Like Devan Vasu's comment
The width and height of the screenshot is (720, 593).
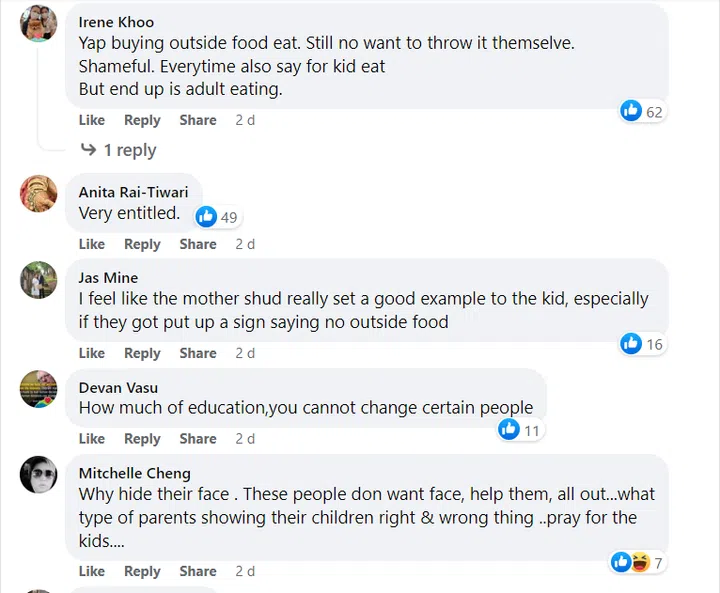[x=92, y=439]
